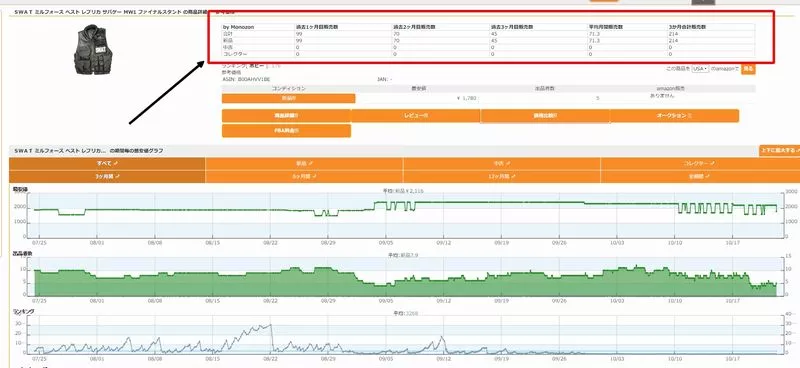Viewport: 800px width, 368px height.
Task: Click the 平均:新品 ¥2,116 chart label
Action: (403, 191)
